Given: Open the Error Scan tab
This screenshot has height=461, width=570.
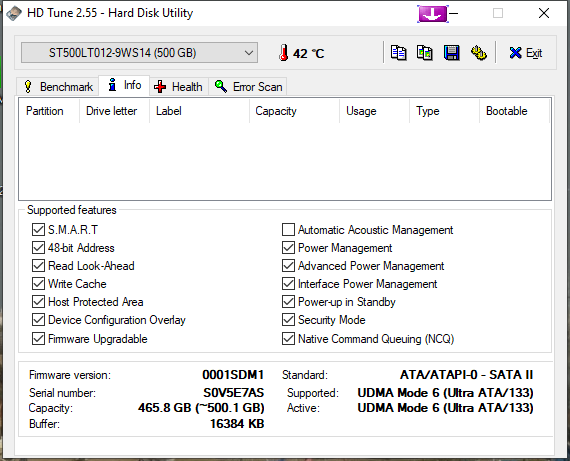Looking at the screenshot, I should 248,87.
